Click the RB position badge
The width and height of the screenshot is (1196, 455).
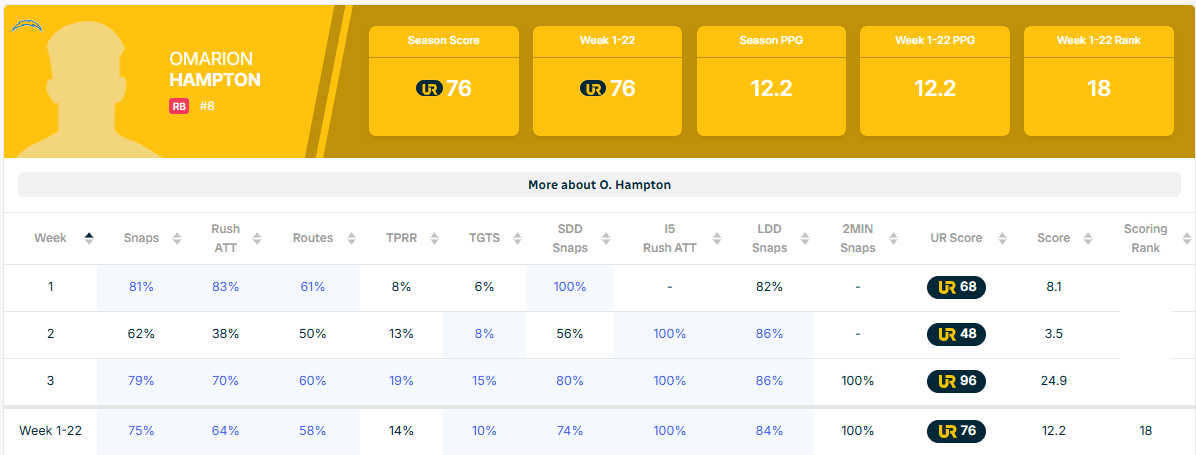(x=179, y=106)
